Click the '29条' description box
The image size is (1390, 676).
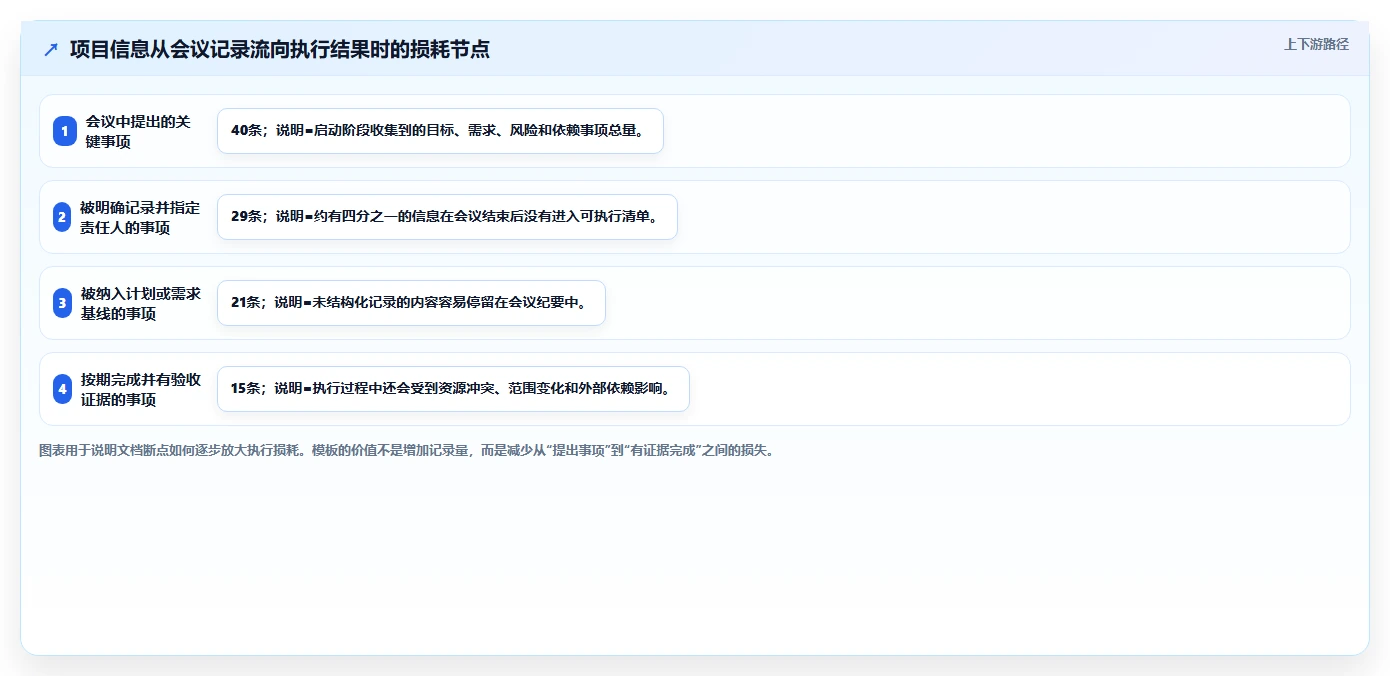point(447,217)
